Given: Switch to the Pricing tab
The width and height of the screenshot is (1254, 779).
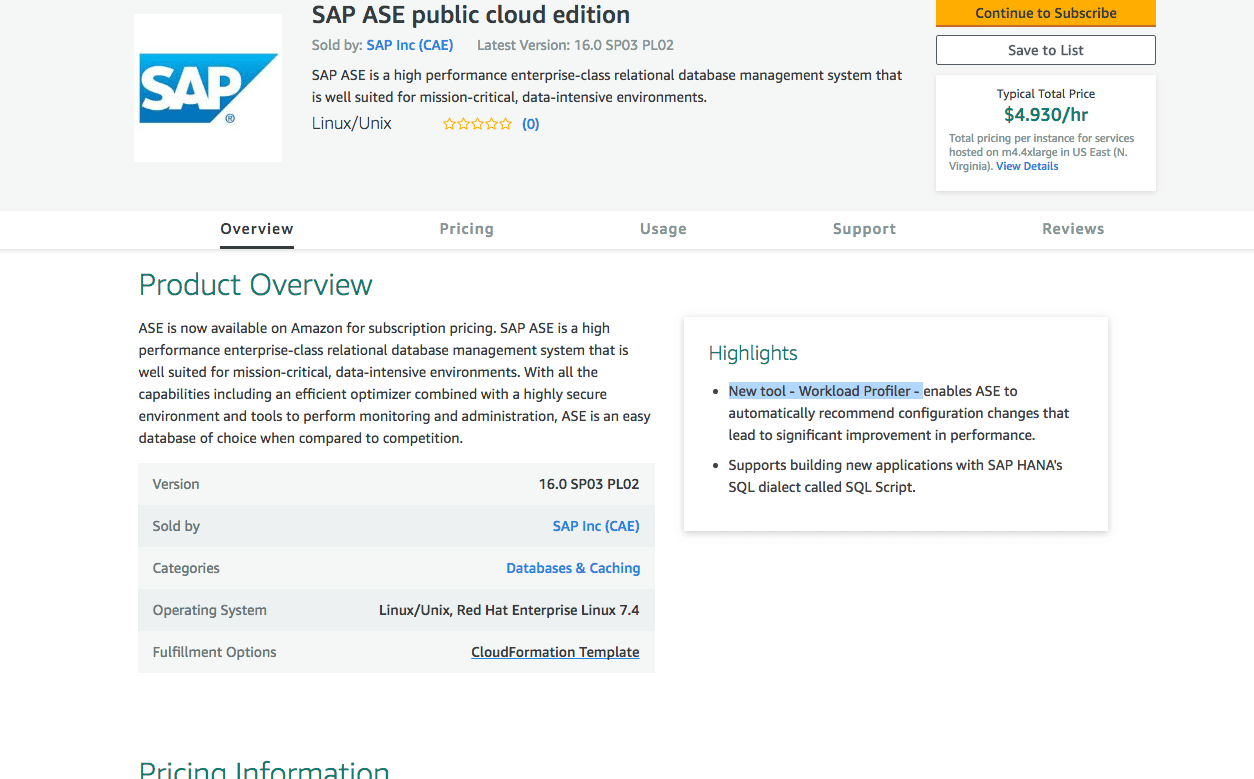Looking at the screenshot, I should click(467, 229).
